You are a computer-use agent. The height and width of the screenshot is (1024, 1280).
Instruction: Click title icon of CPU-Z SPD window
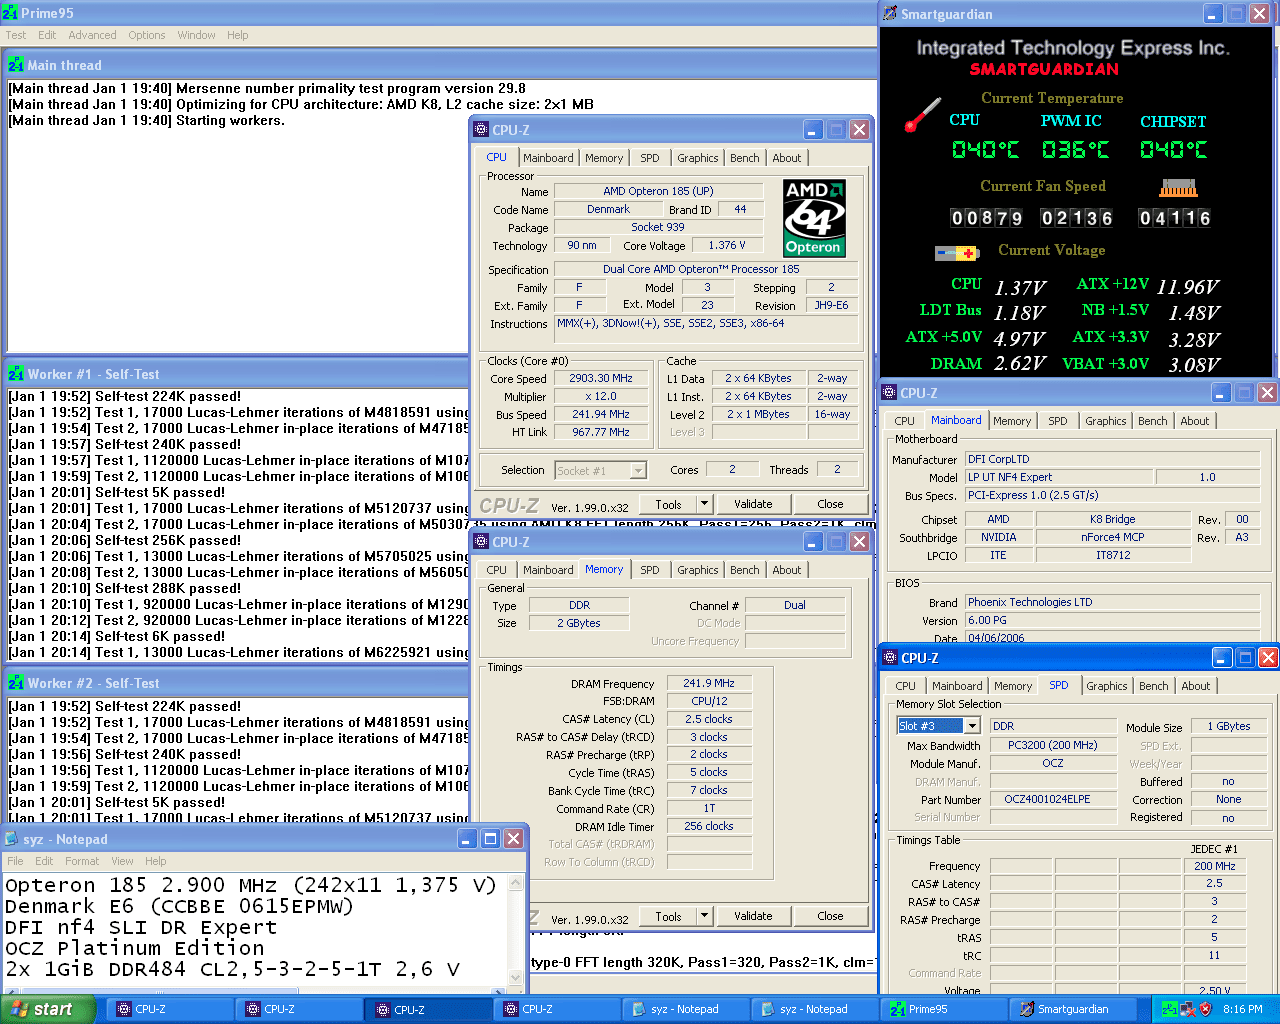[x=890, y=658]
